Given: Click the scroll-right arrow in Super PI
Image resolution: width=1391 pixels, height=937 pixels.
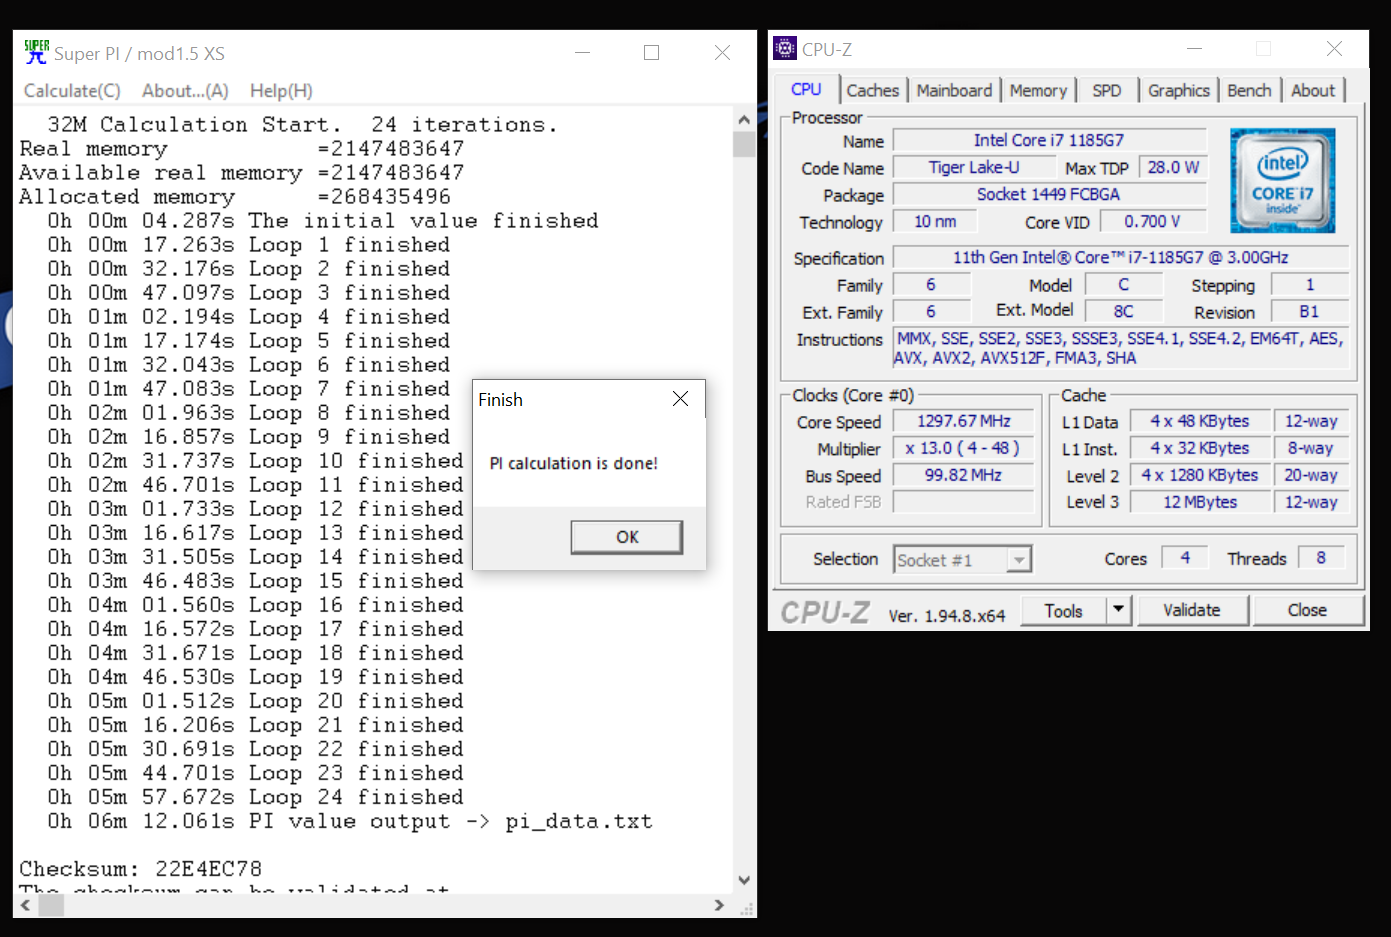Looking at the screenshot, I should pos(720,905).
